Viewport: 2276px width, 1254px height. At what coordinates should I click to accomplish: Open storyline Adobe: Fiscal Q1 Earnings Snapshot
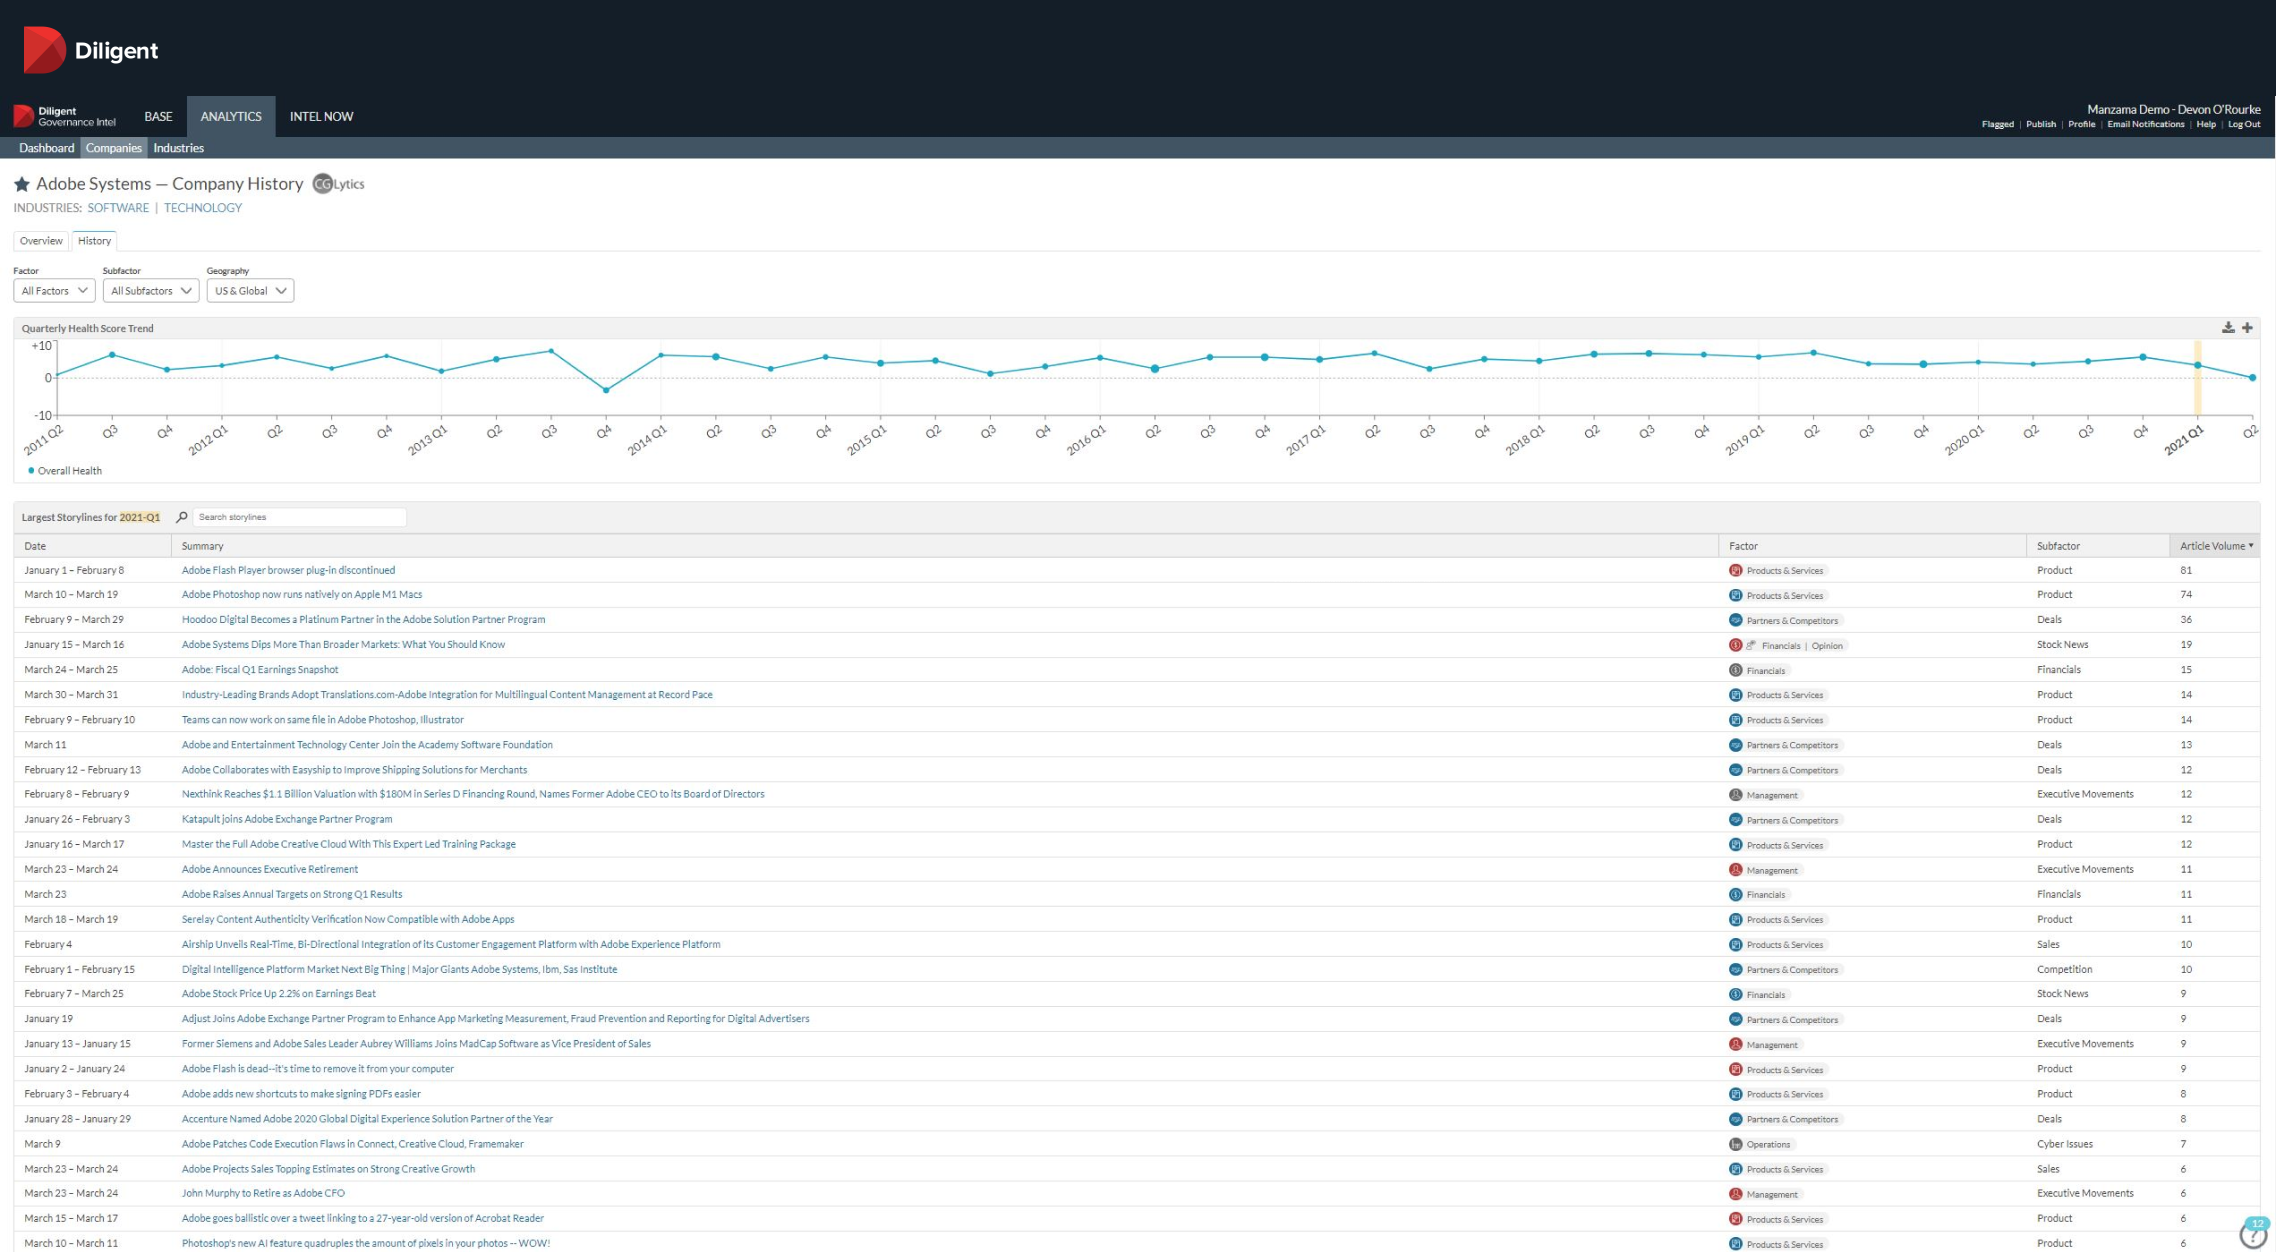[x=260, y=670]
